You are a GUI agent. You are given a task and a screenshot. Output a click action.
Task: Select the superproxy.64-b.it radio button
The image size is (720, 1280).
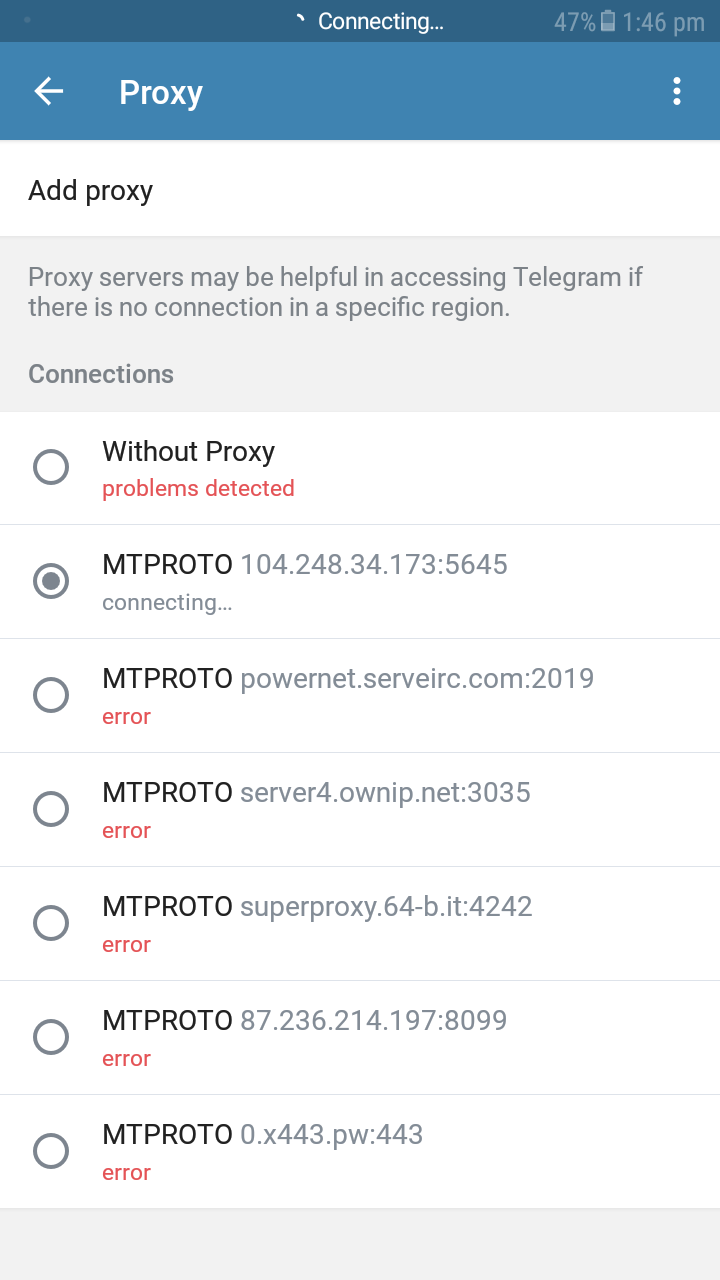pos(51,923)
